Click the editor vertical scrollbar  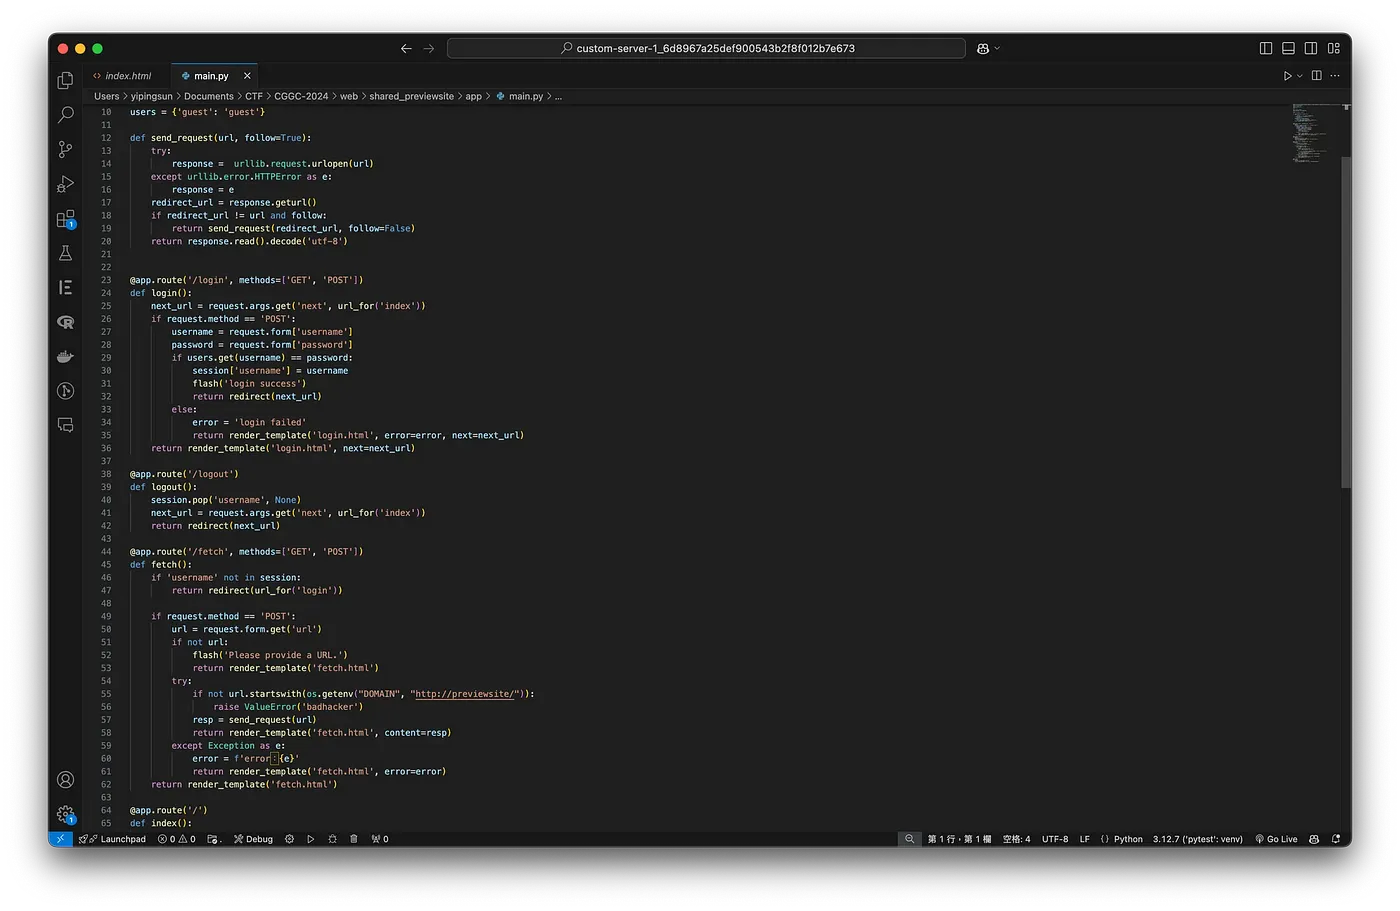click(1346, 320)
